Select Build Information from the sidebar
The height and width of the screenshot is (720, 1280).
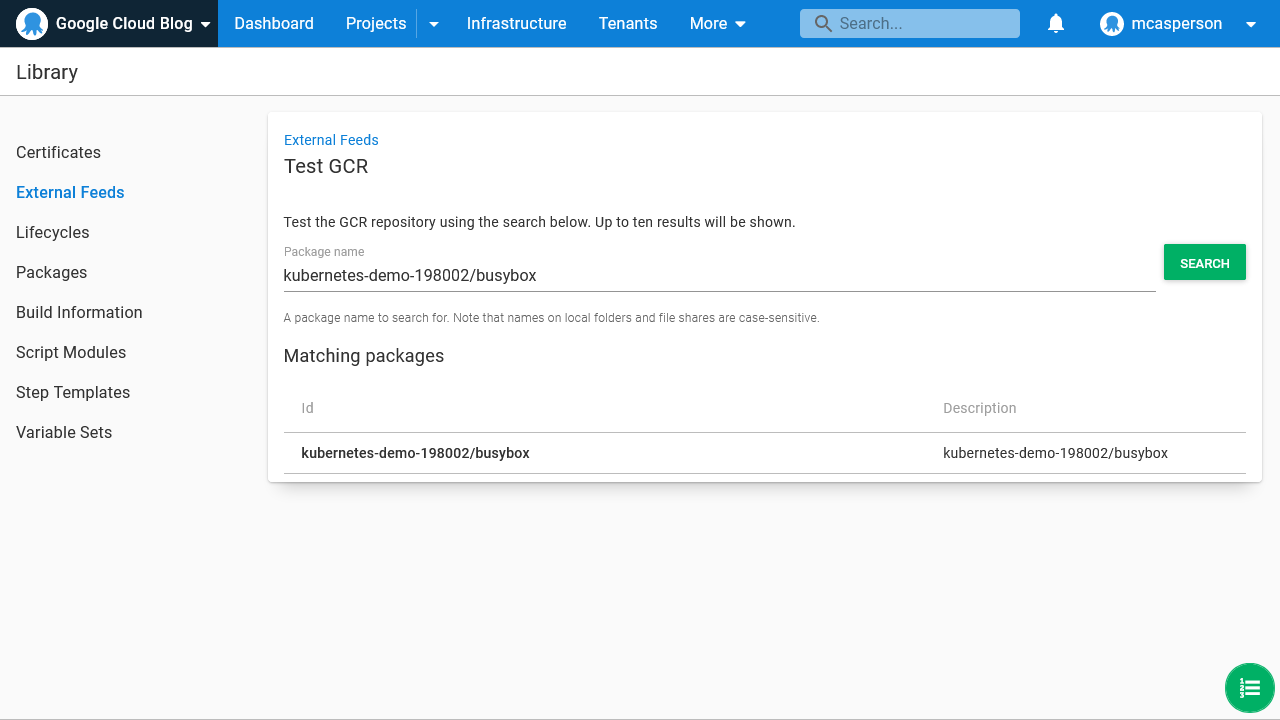pos(79,312)
